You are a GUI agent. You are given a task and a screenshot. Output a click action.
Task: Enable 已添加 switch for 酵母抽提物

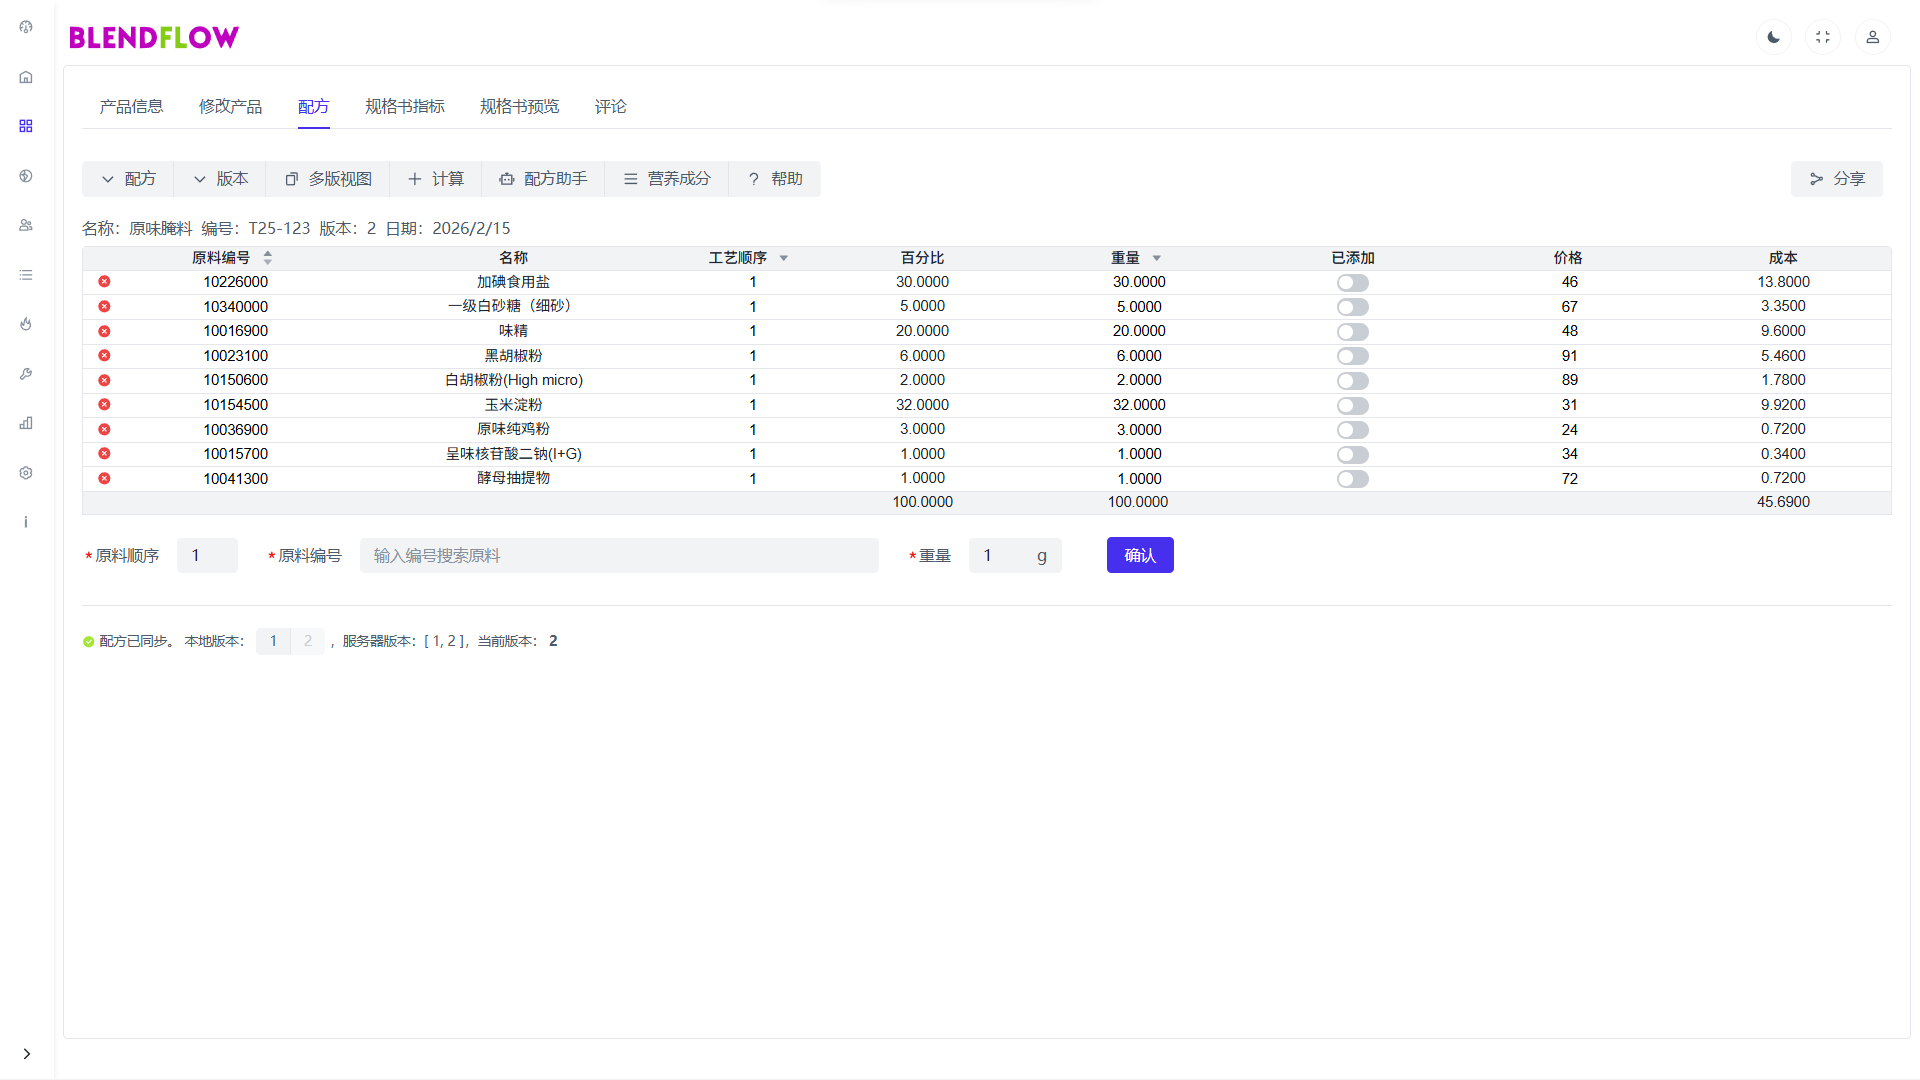pyautogui.click(x=1352, y=479)
